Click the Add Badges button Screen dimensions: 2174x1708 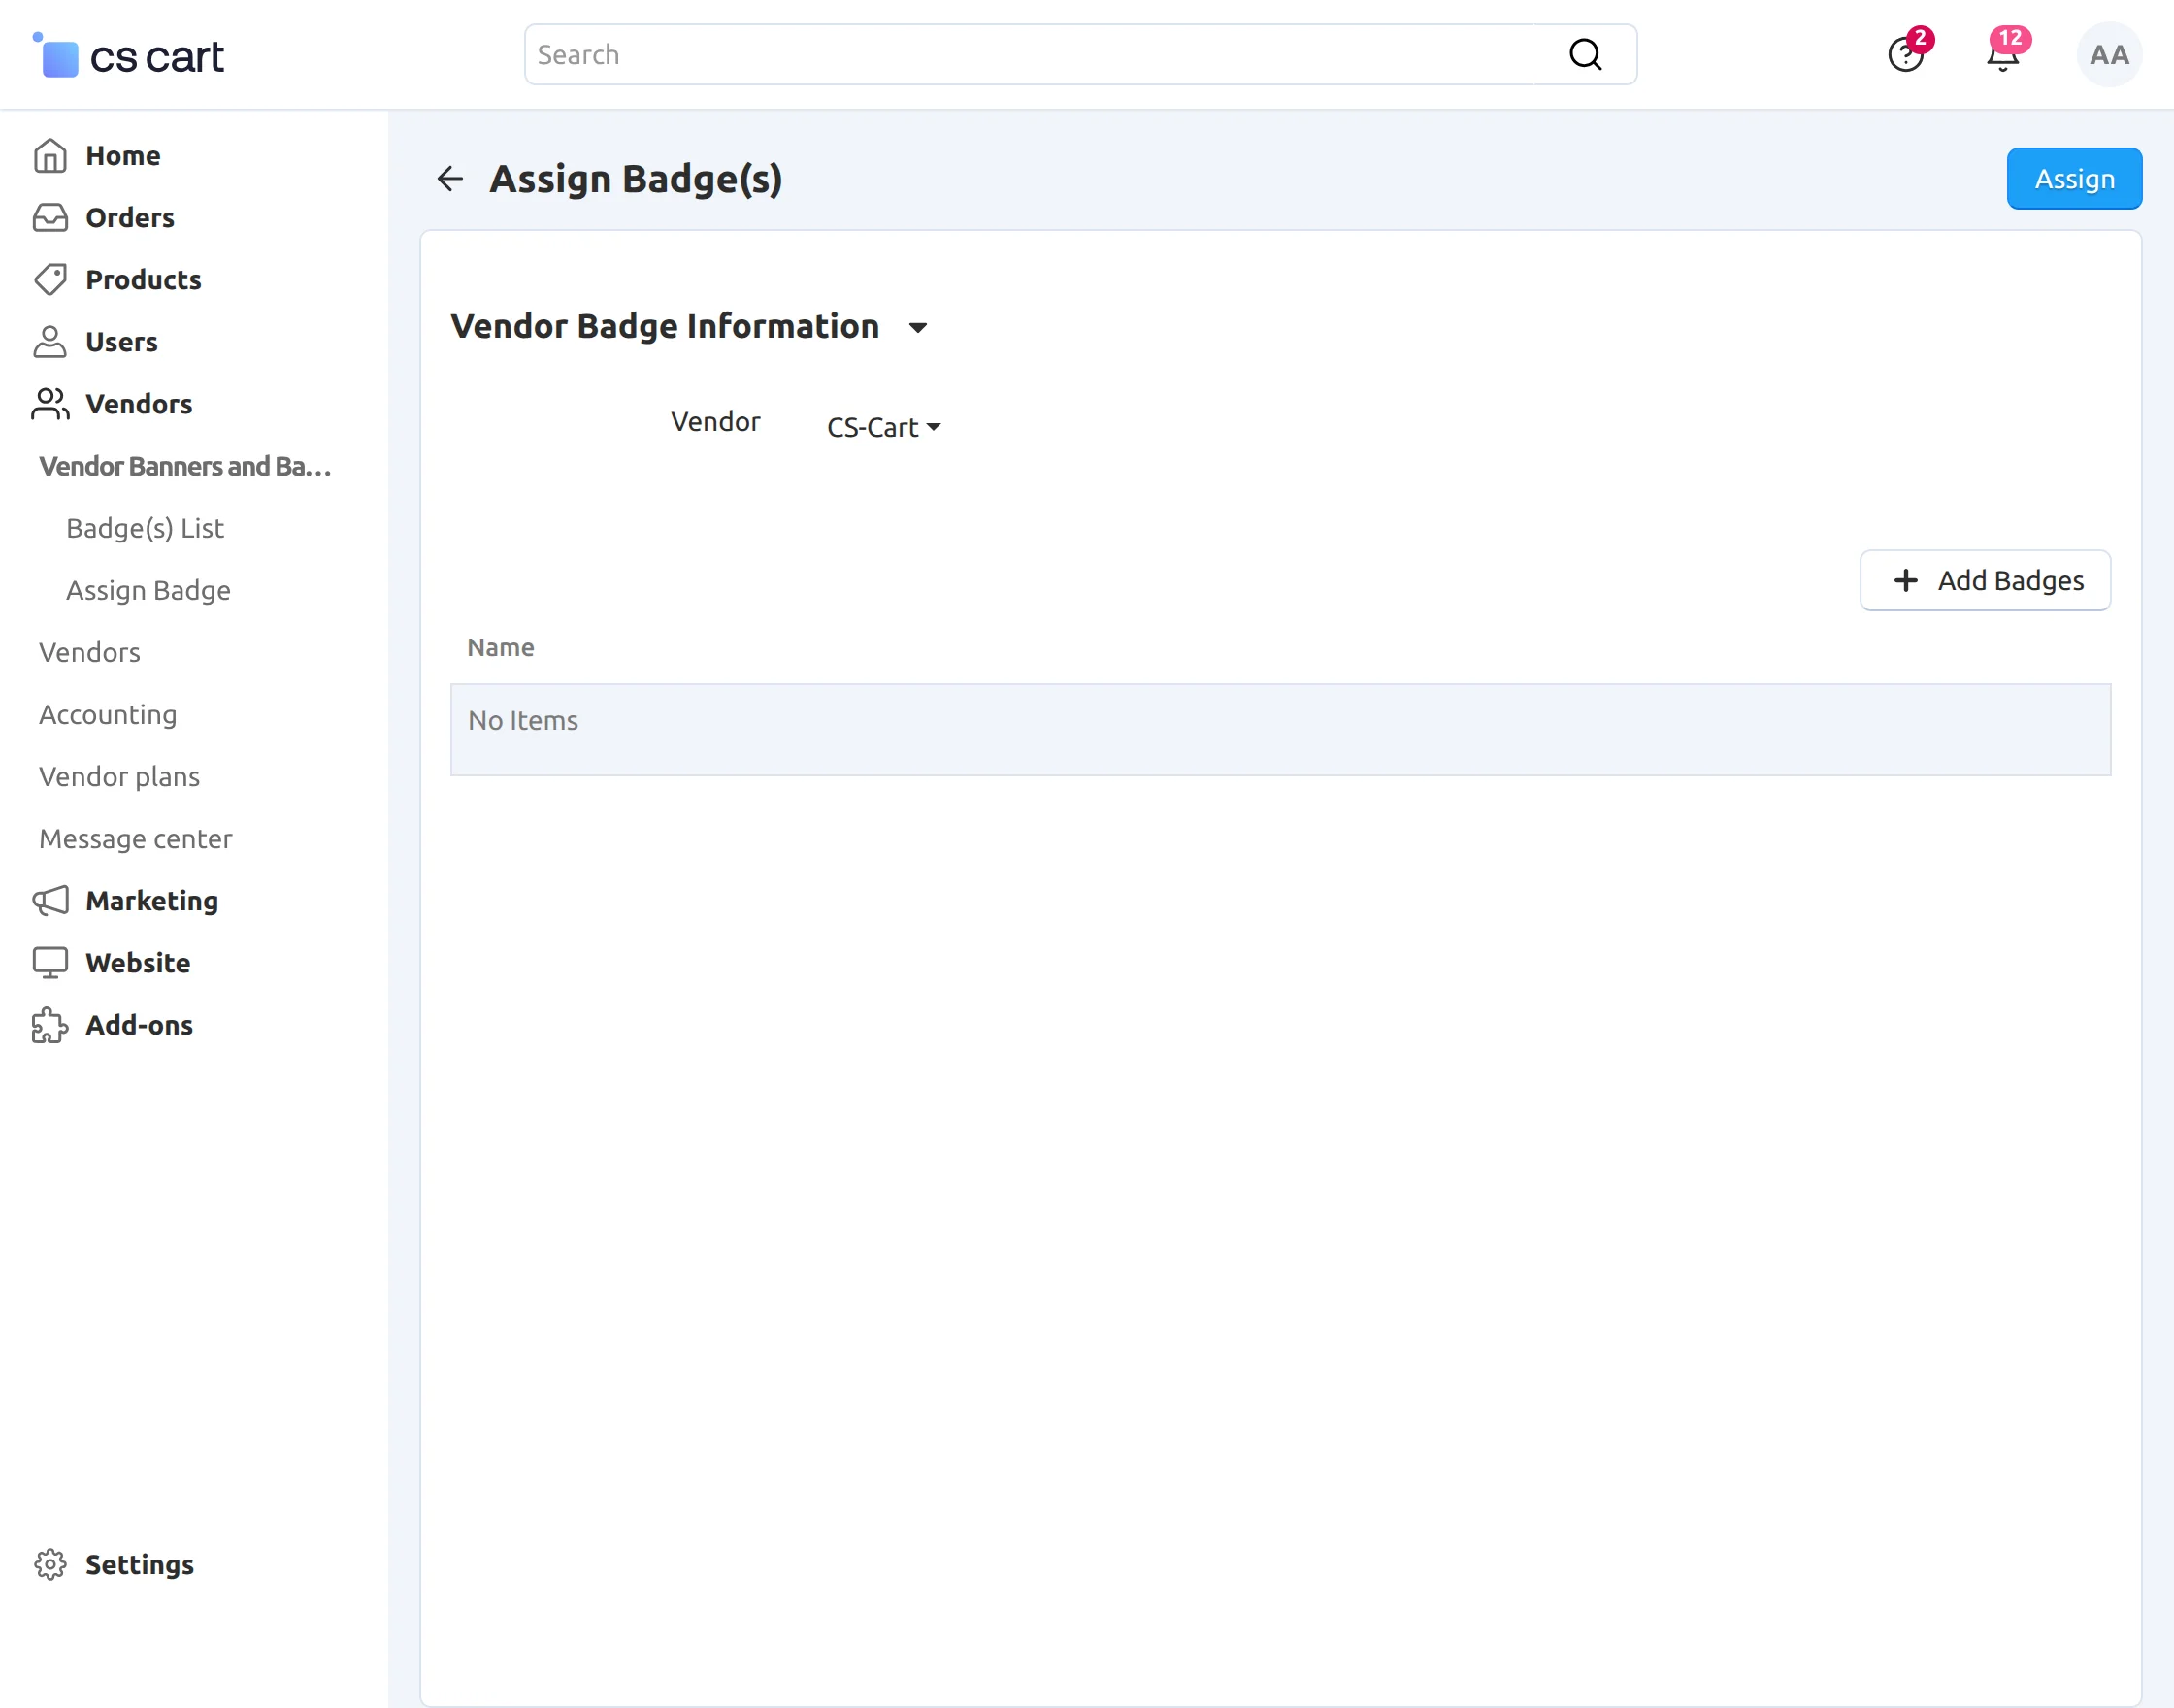(1984, 580)
